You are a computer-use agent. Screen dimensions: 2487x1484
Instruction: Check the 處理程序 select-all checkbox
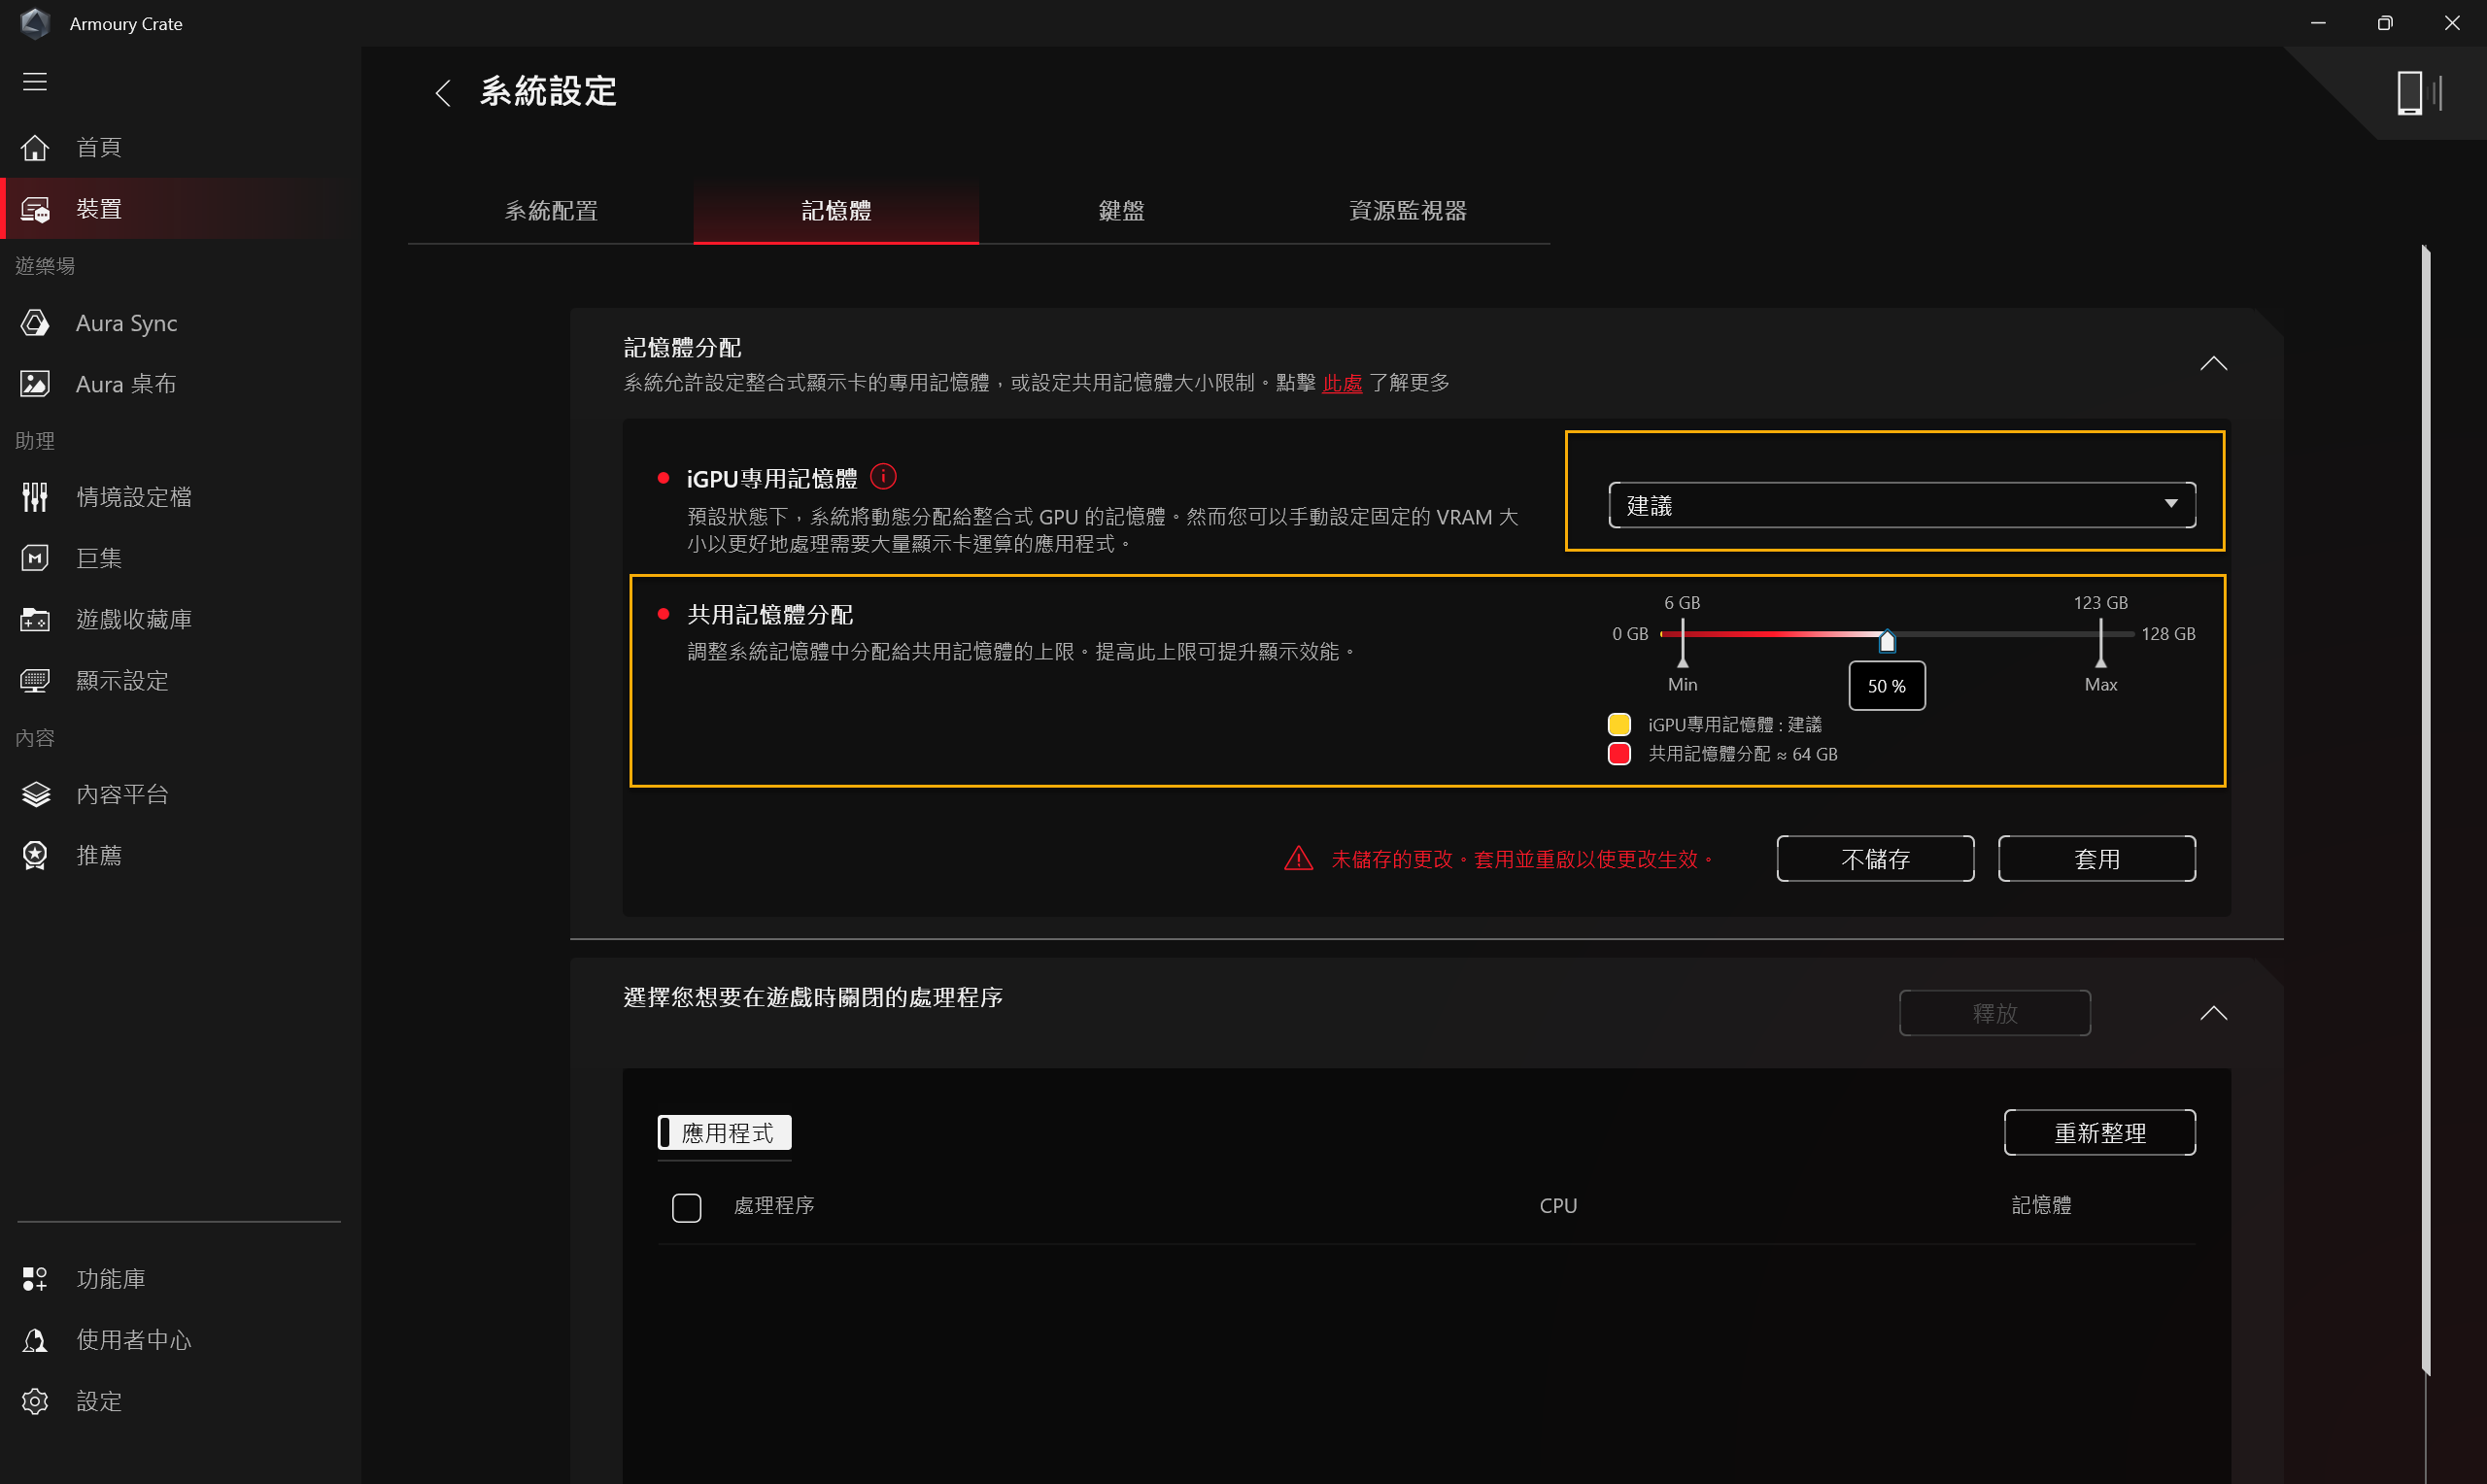tap(686, 1207)
